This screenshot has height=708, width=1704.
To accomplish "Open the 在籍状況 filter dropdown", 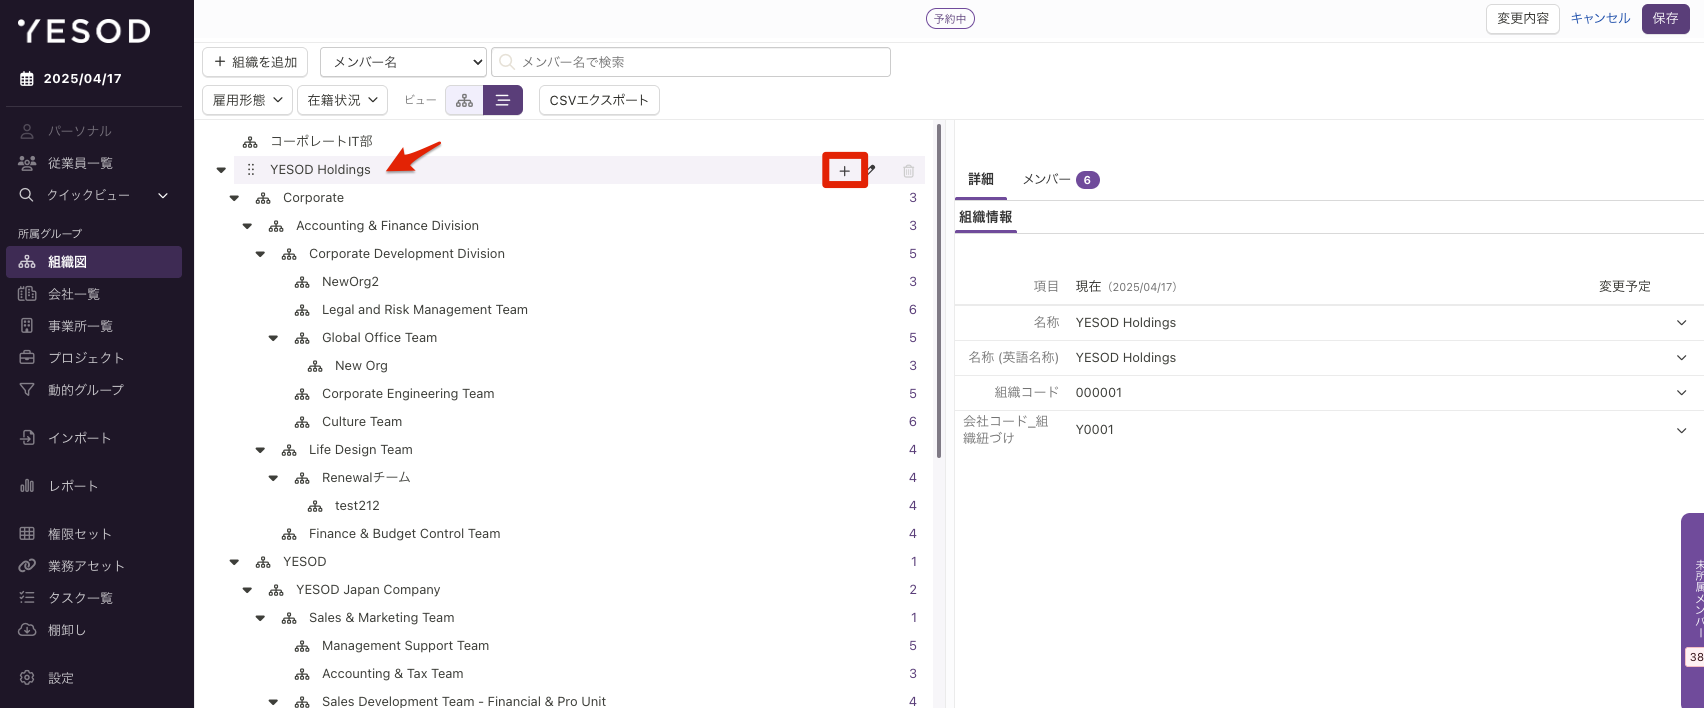I will (342, 100).
